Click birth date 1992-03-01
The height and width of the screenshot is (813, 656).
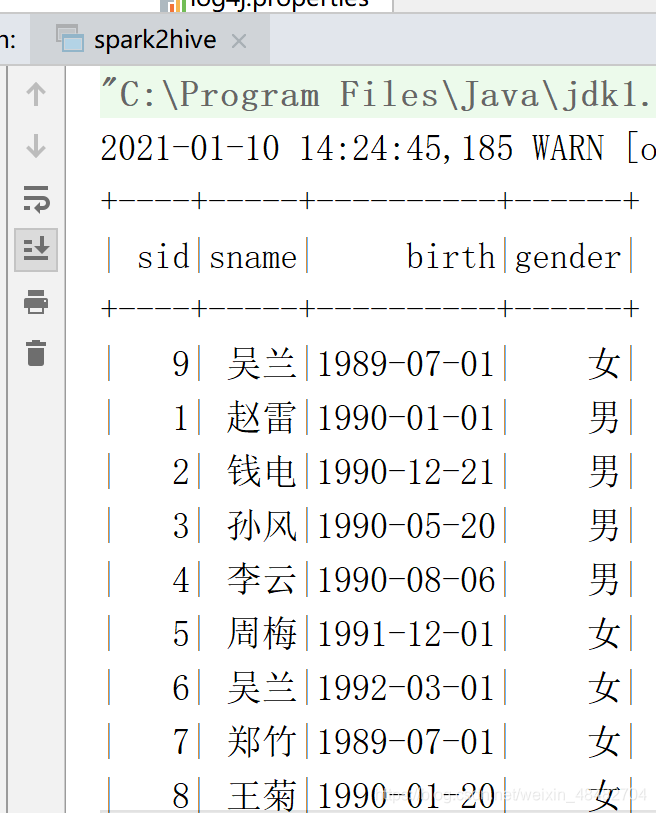[x=406, y=688]
